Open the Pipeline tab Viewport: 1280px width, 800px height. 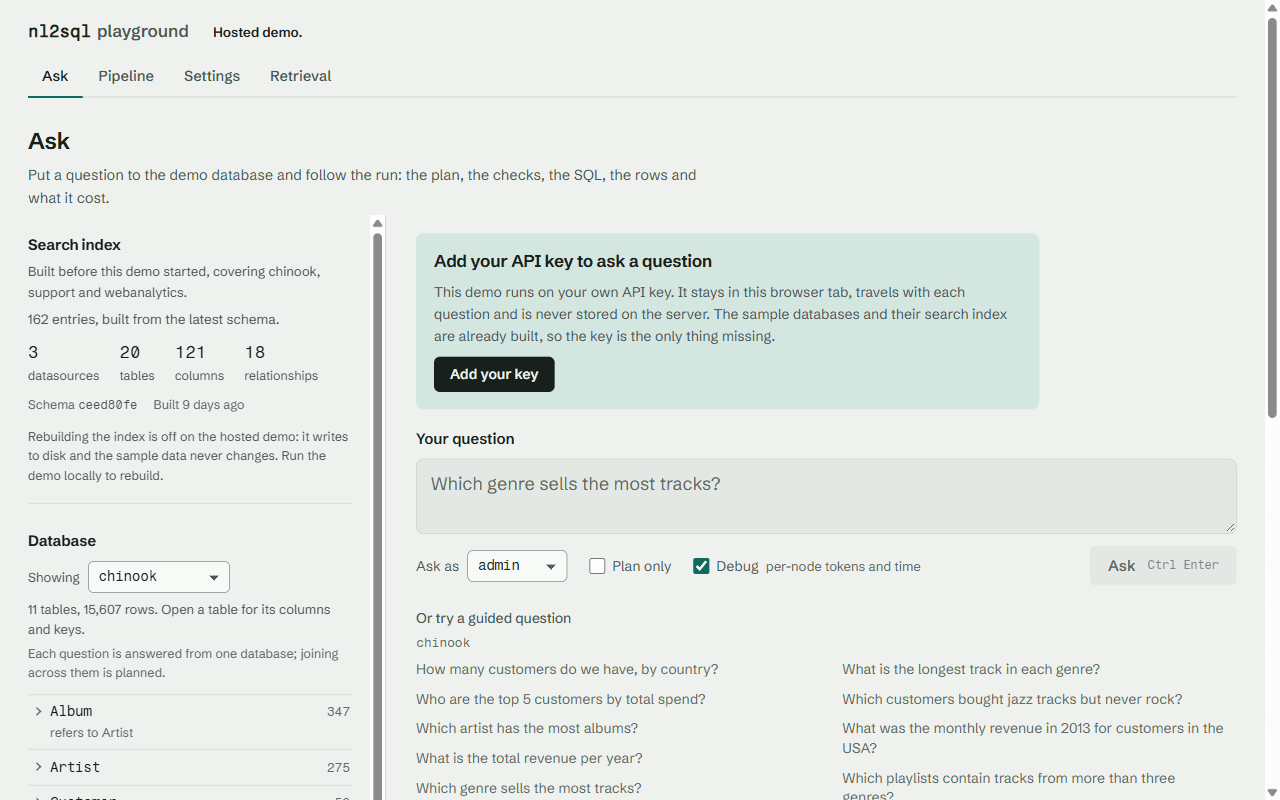click(x=126, y=76)
